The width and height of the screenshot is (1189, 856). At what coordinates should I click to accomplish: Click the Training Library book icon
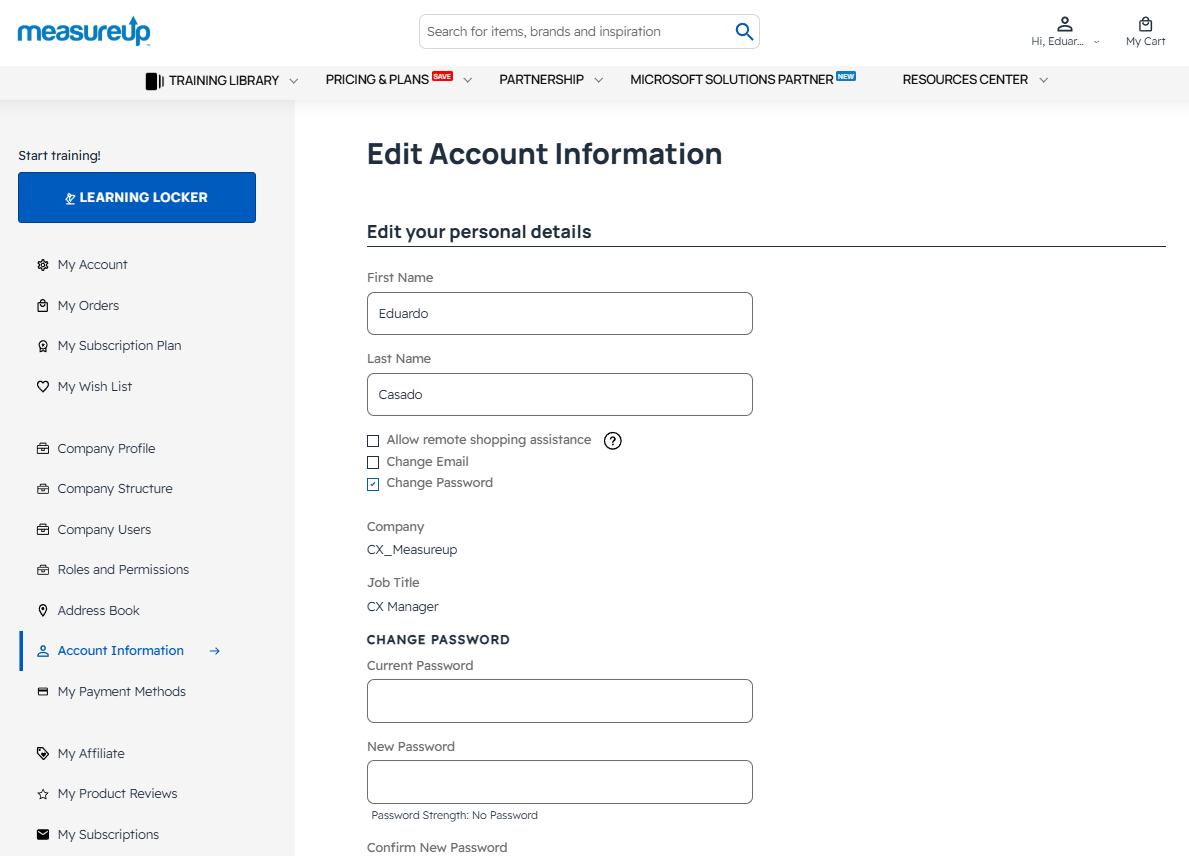click(155, 80)
